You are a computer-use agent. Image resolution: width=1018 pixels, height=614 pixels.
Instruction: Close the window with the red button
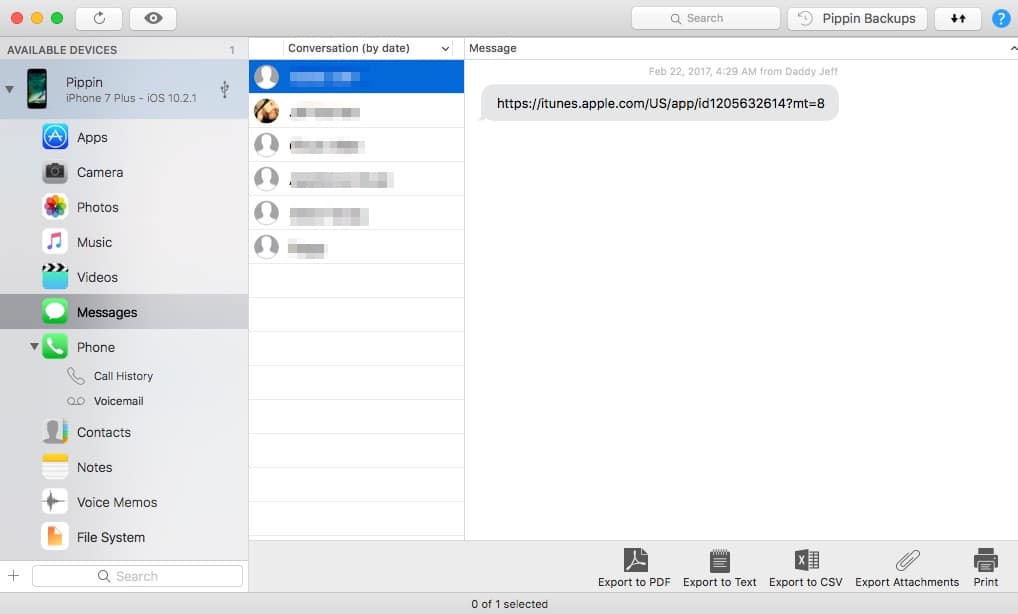[17, 18]
